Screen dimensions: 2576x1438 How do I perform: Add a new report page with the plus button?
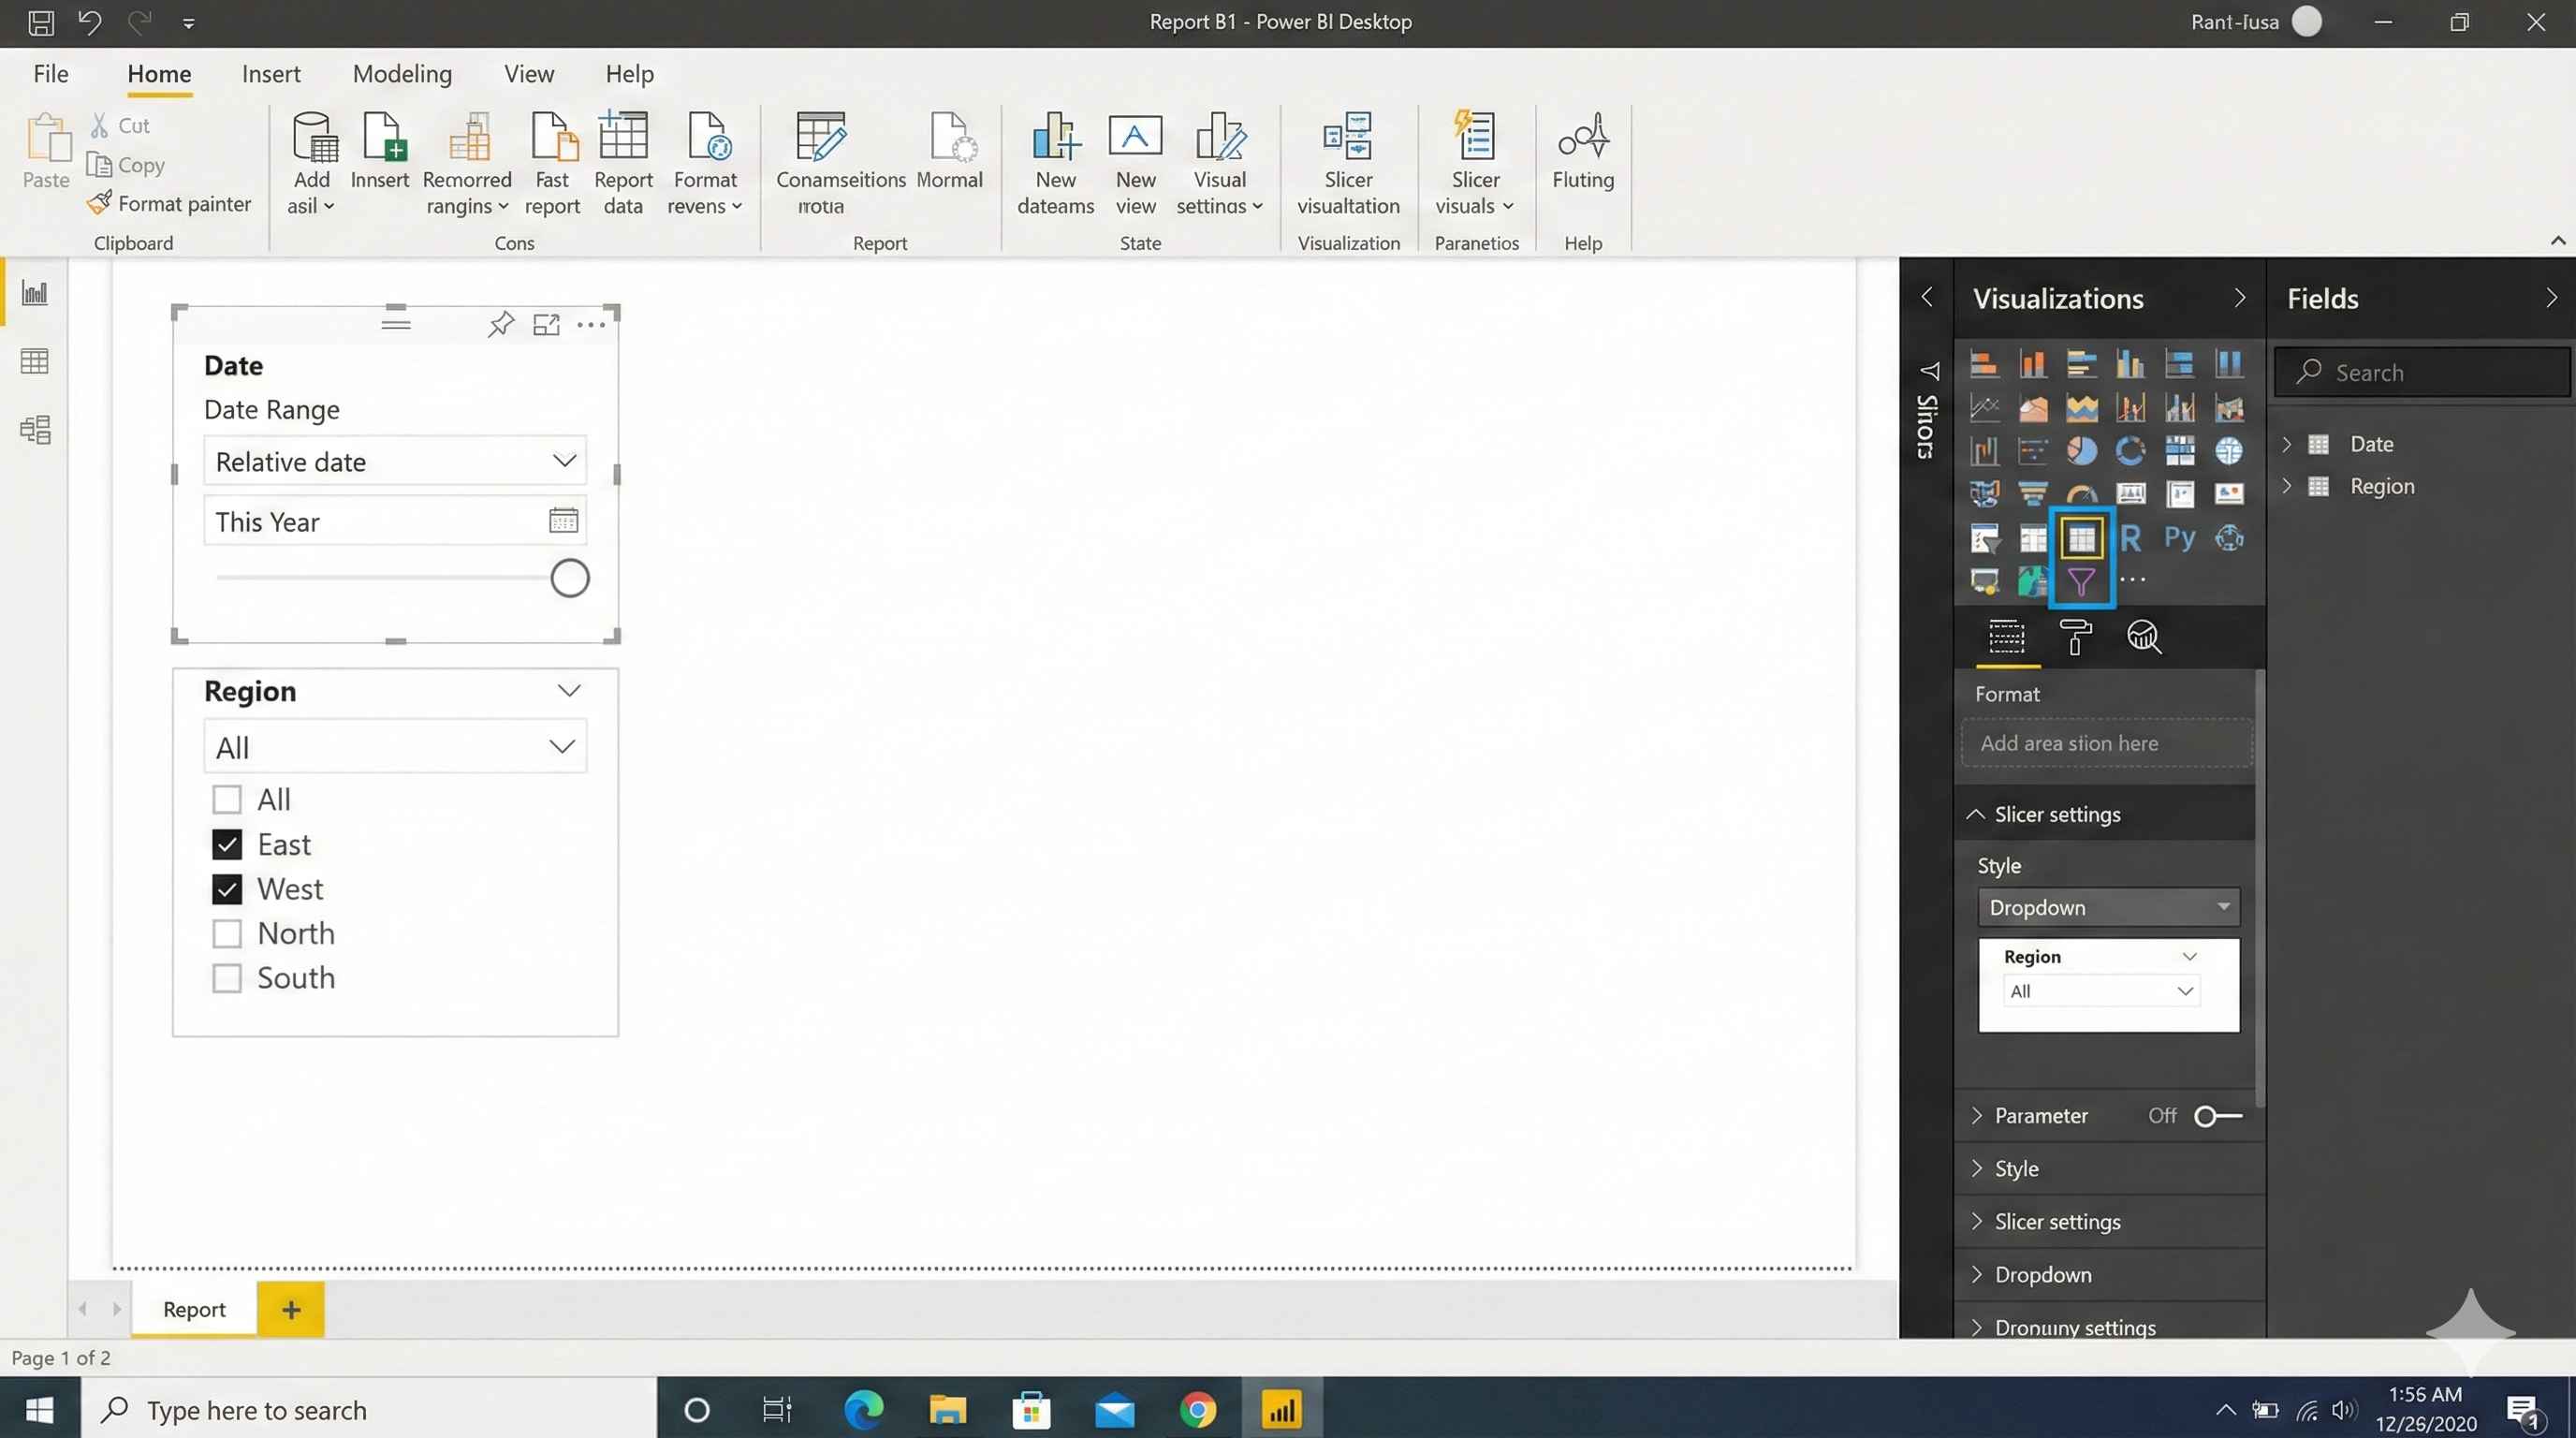point(290,1308)
